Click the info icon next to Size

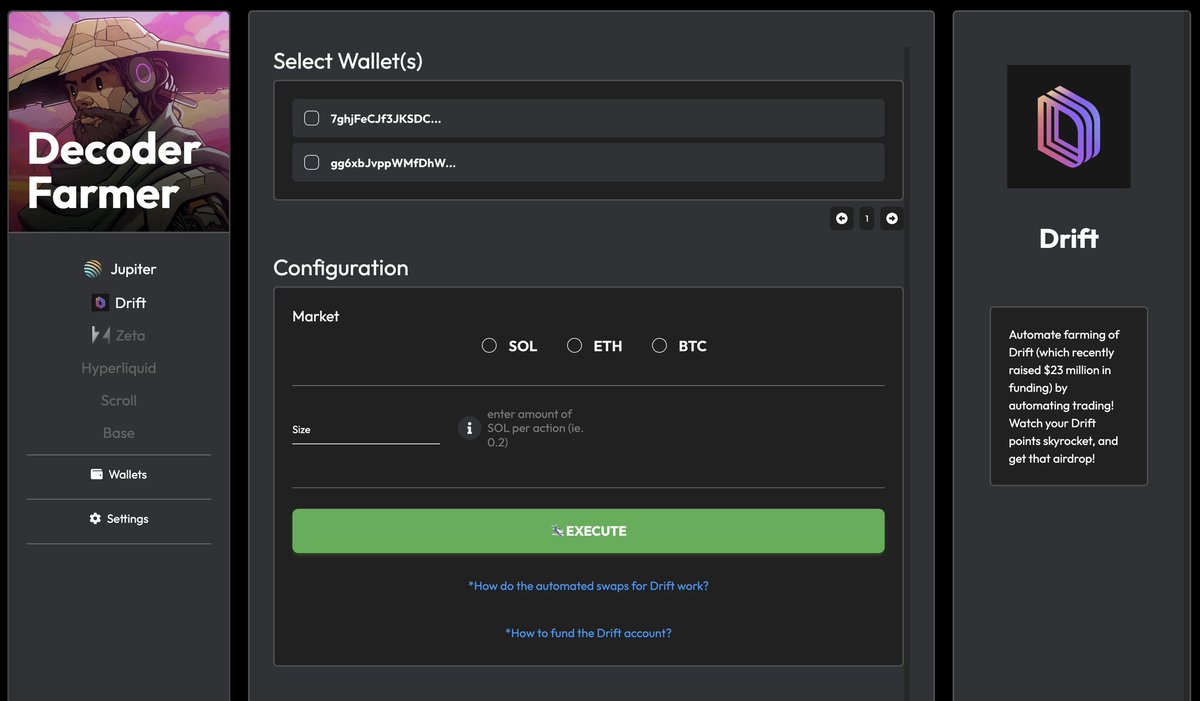pyautogui.click(x=469, y=428)
